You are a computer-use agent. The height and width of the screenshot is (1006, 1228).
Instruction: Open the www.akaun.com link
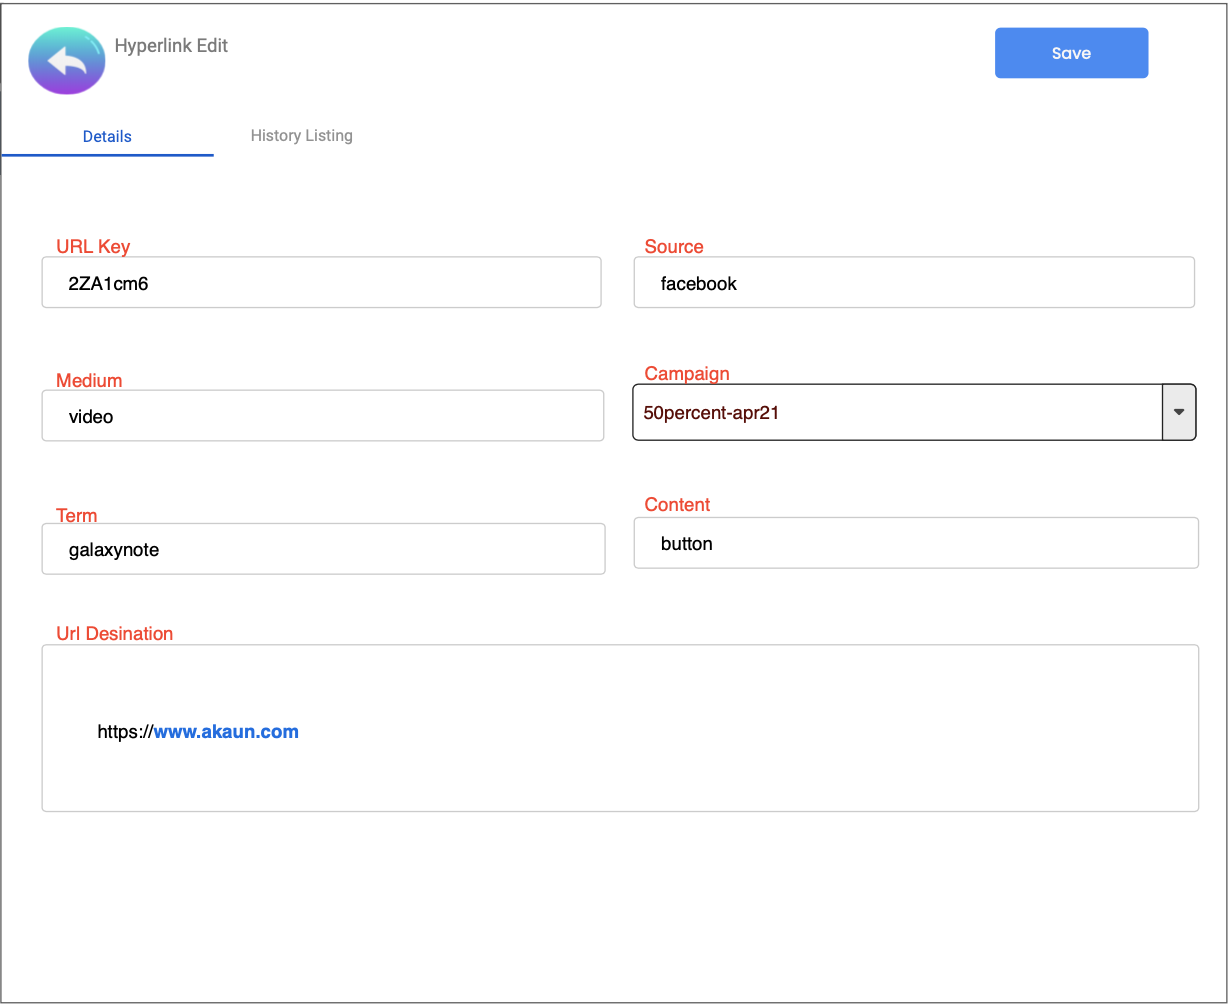pos(226,731)
